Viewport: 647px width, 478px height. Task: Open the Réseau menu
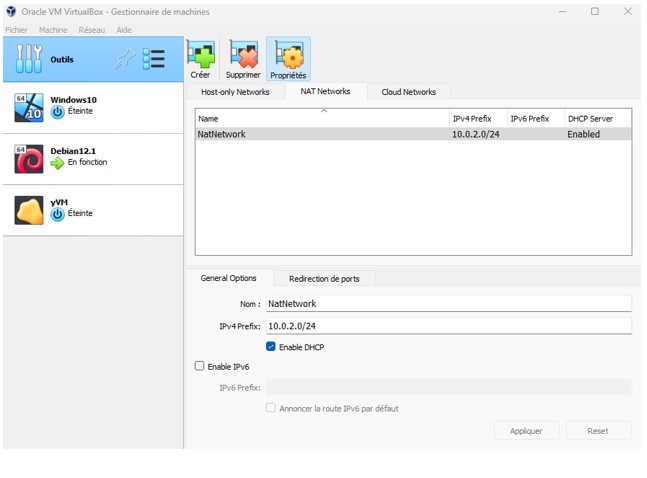pos(91,30)
